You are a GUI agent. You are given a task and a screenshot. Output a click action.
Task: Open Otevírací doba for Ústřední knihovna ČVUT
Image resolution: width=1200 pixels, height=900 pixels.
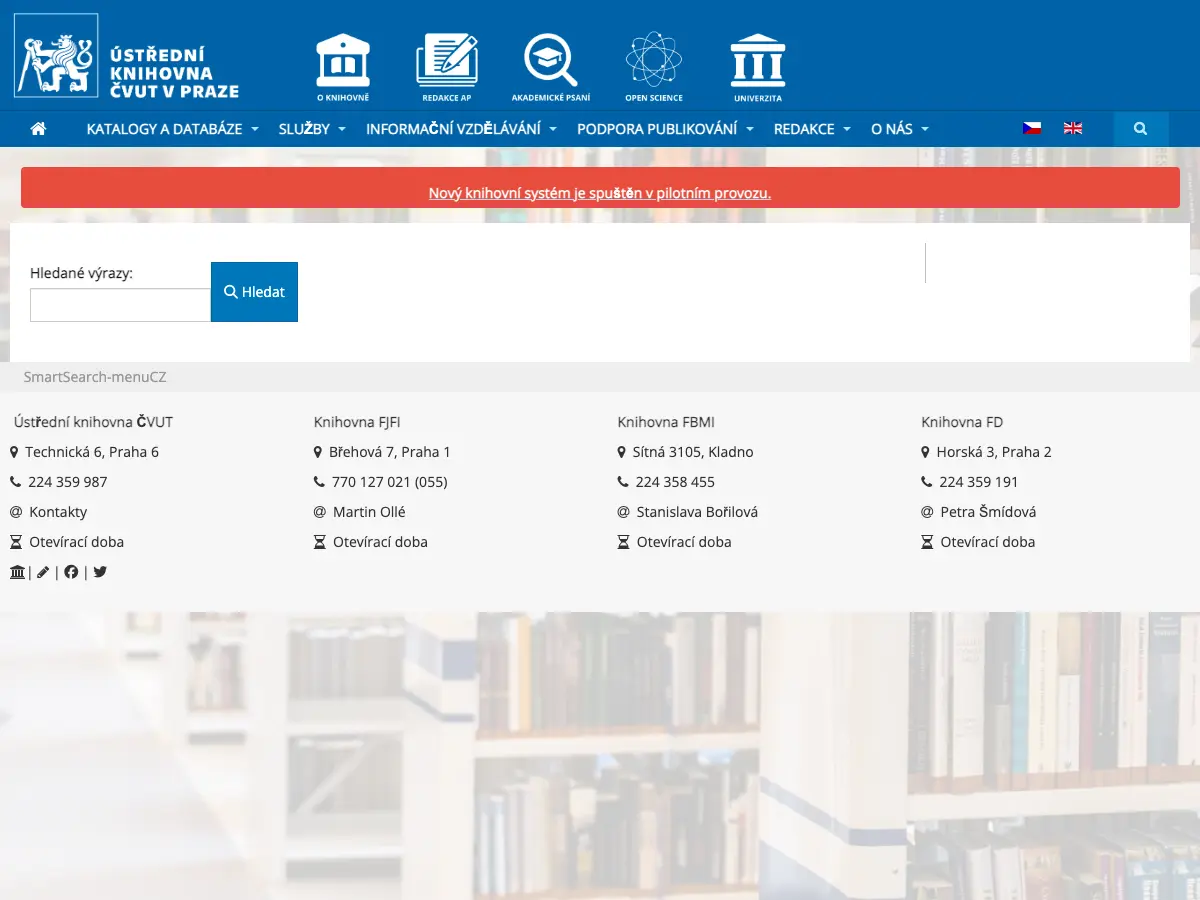click(x=77, y=542)
